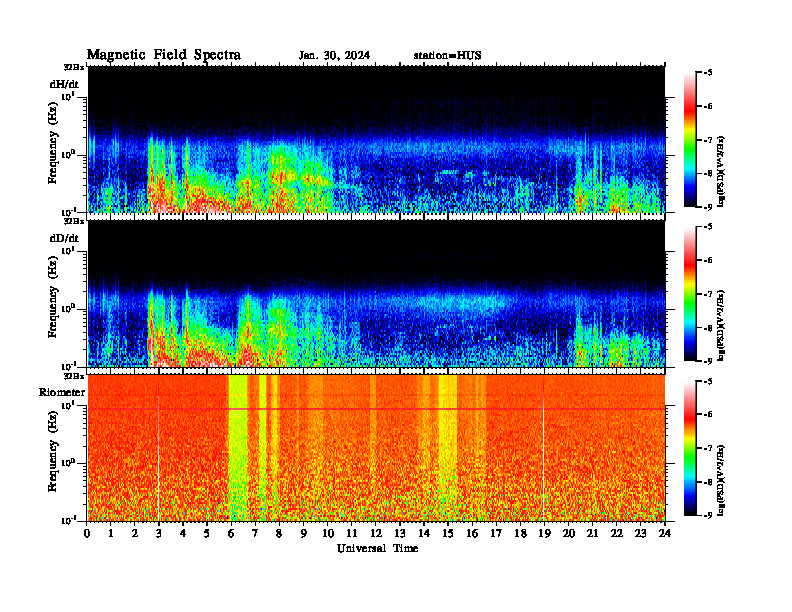Image resolution: width=792 pixels, height=612 pixels.
Task: Click the hour tick label '5'
Action: (x=207, y=534)
